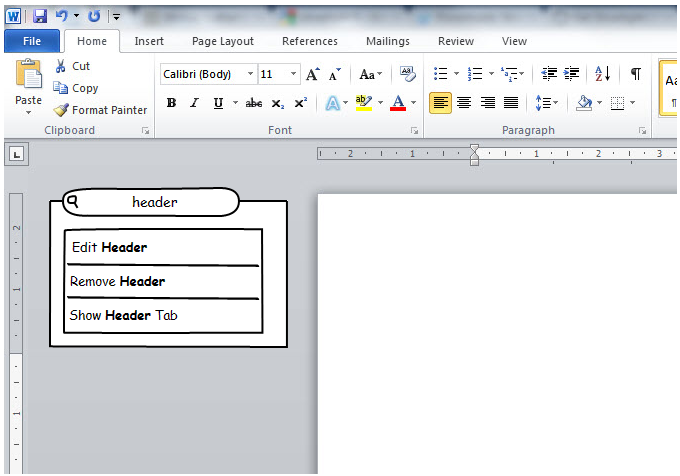Toggle italic formatting
The image size is (680, 476).
194,103
